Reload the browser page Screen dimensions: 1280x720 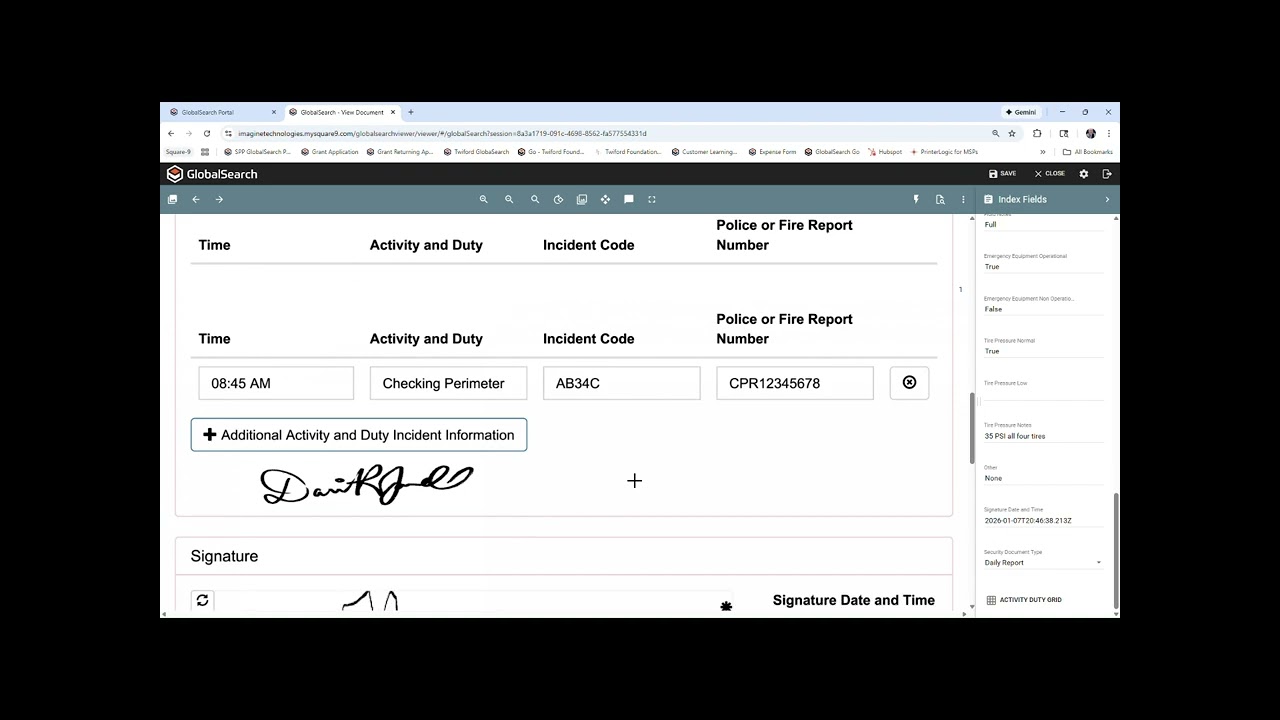tap(207, 133)
